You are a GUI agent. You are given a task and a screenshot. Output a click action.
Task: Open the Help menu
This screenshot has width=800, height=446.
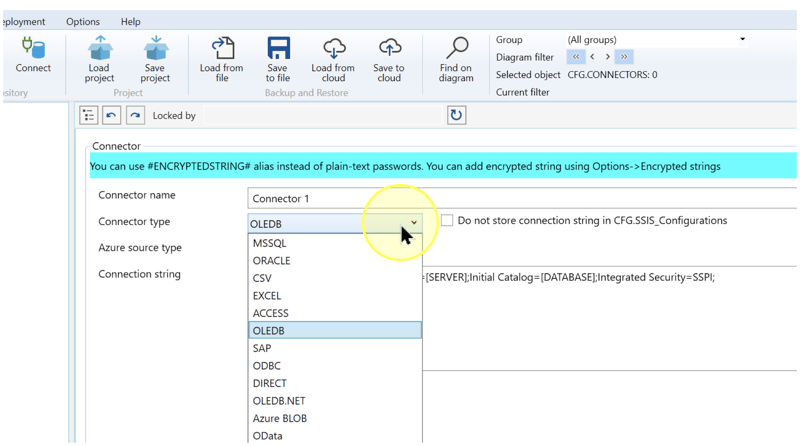[131, 21]
